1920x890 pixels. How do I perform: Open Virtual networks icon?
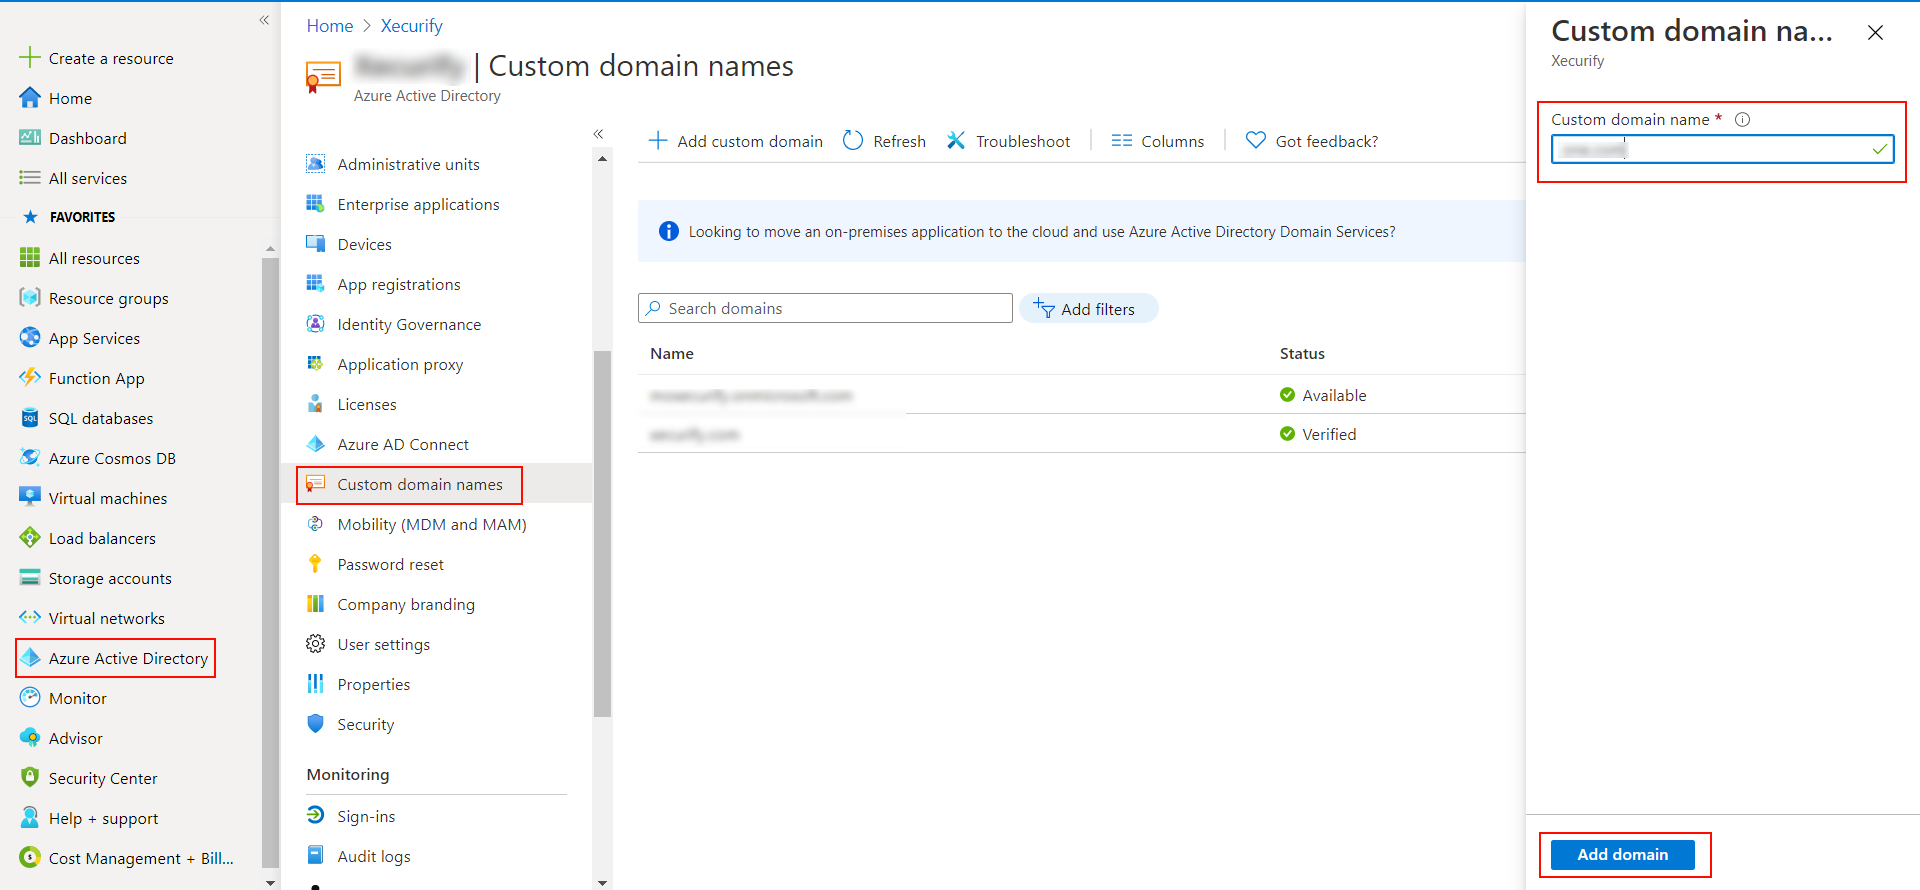(30, 618)
